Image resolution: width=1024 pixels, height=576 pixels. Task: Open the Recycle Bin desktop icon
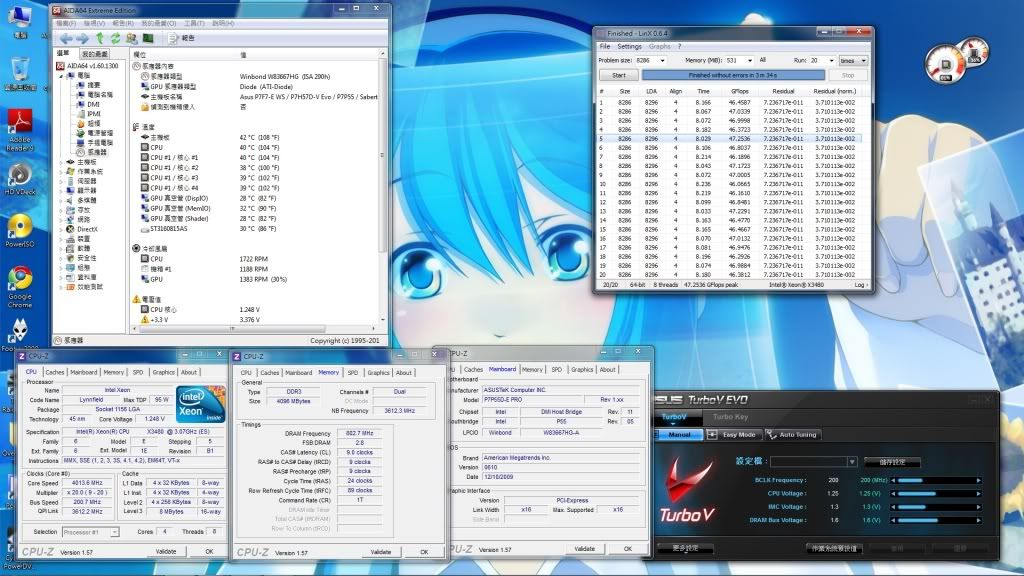[20, 73]
